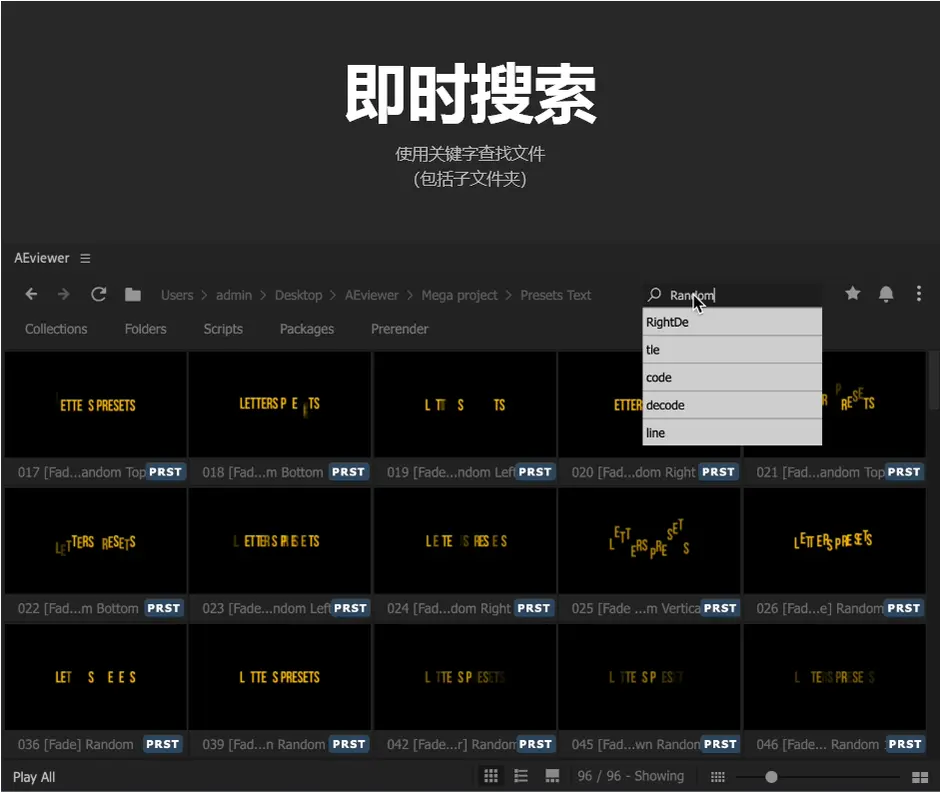Navigate to admin in breadcrumb
The height and width of the screenshot is (792, 940).
click(234, 295)
